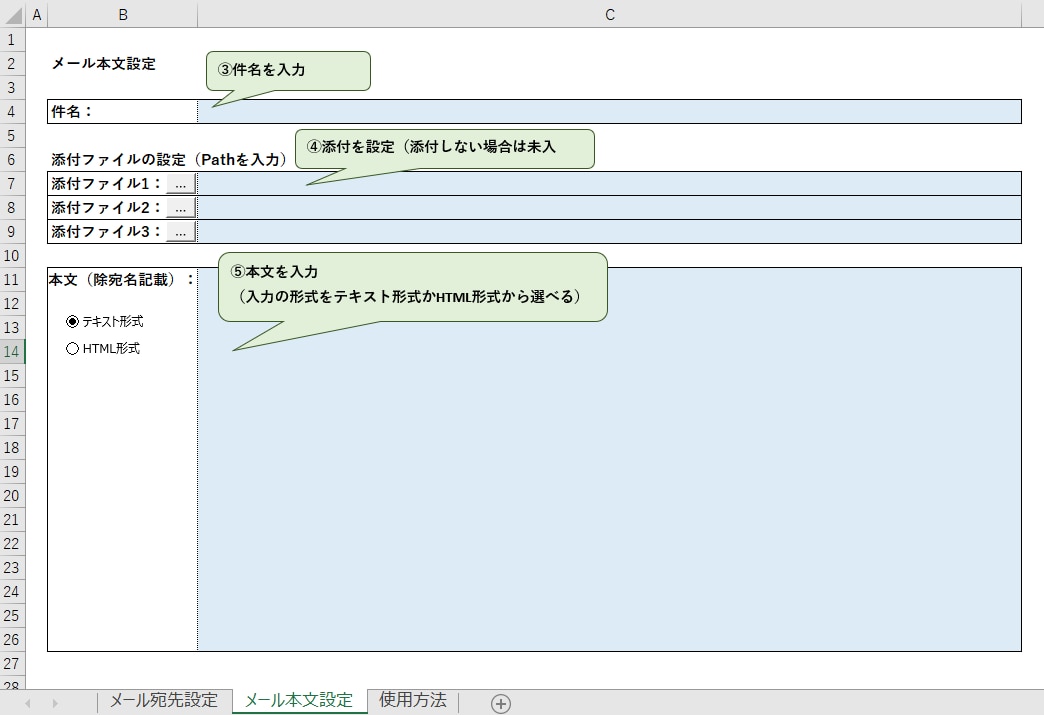Select the HTML形式 radio button
The image size is (1044, 715).
click(x=73, y=348)
